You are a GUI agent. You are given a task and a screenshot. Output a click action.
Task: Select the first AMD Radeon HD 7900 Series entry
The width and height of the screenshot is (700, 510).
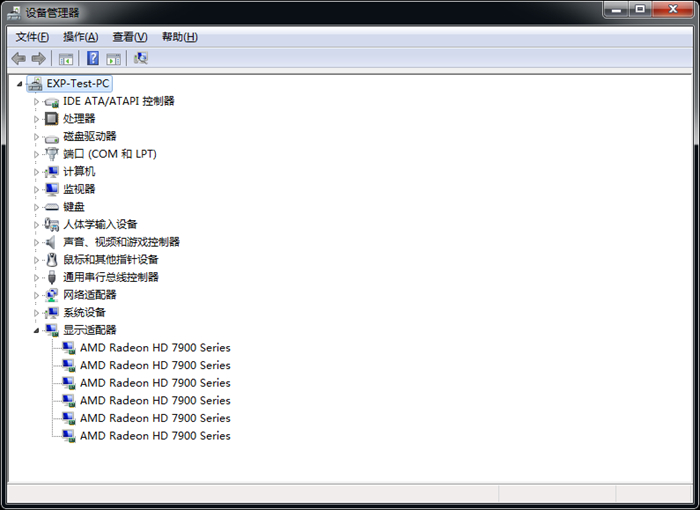155,348
